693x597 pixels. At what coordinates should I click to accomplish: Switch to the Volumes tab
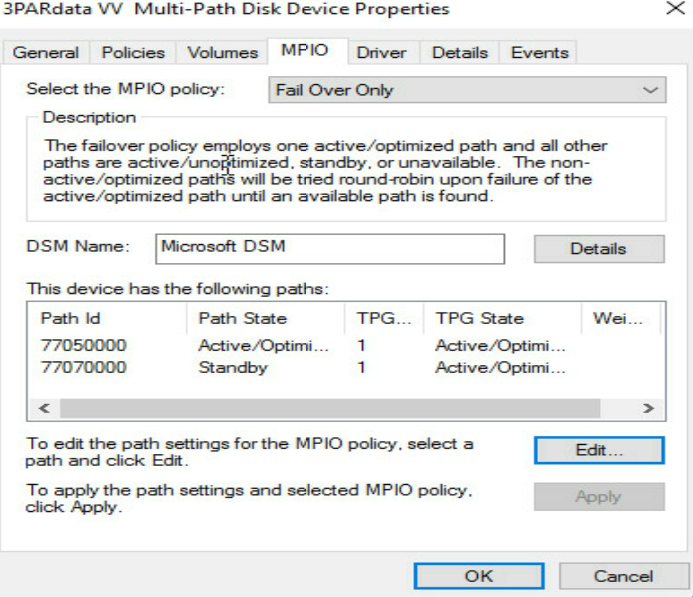pos(222,53)
